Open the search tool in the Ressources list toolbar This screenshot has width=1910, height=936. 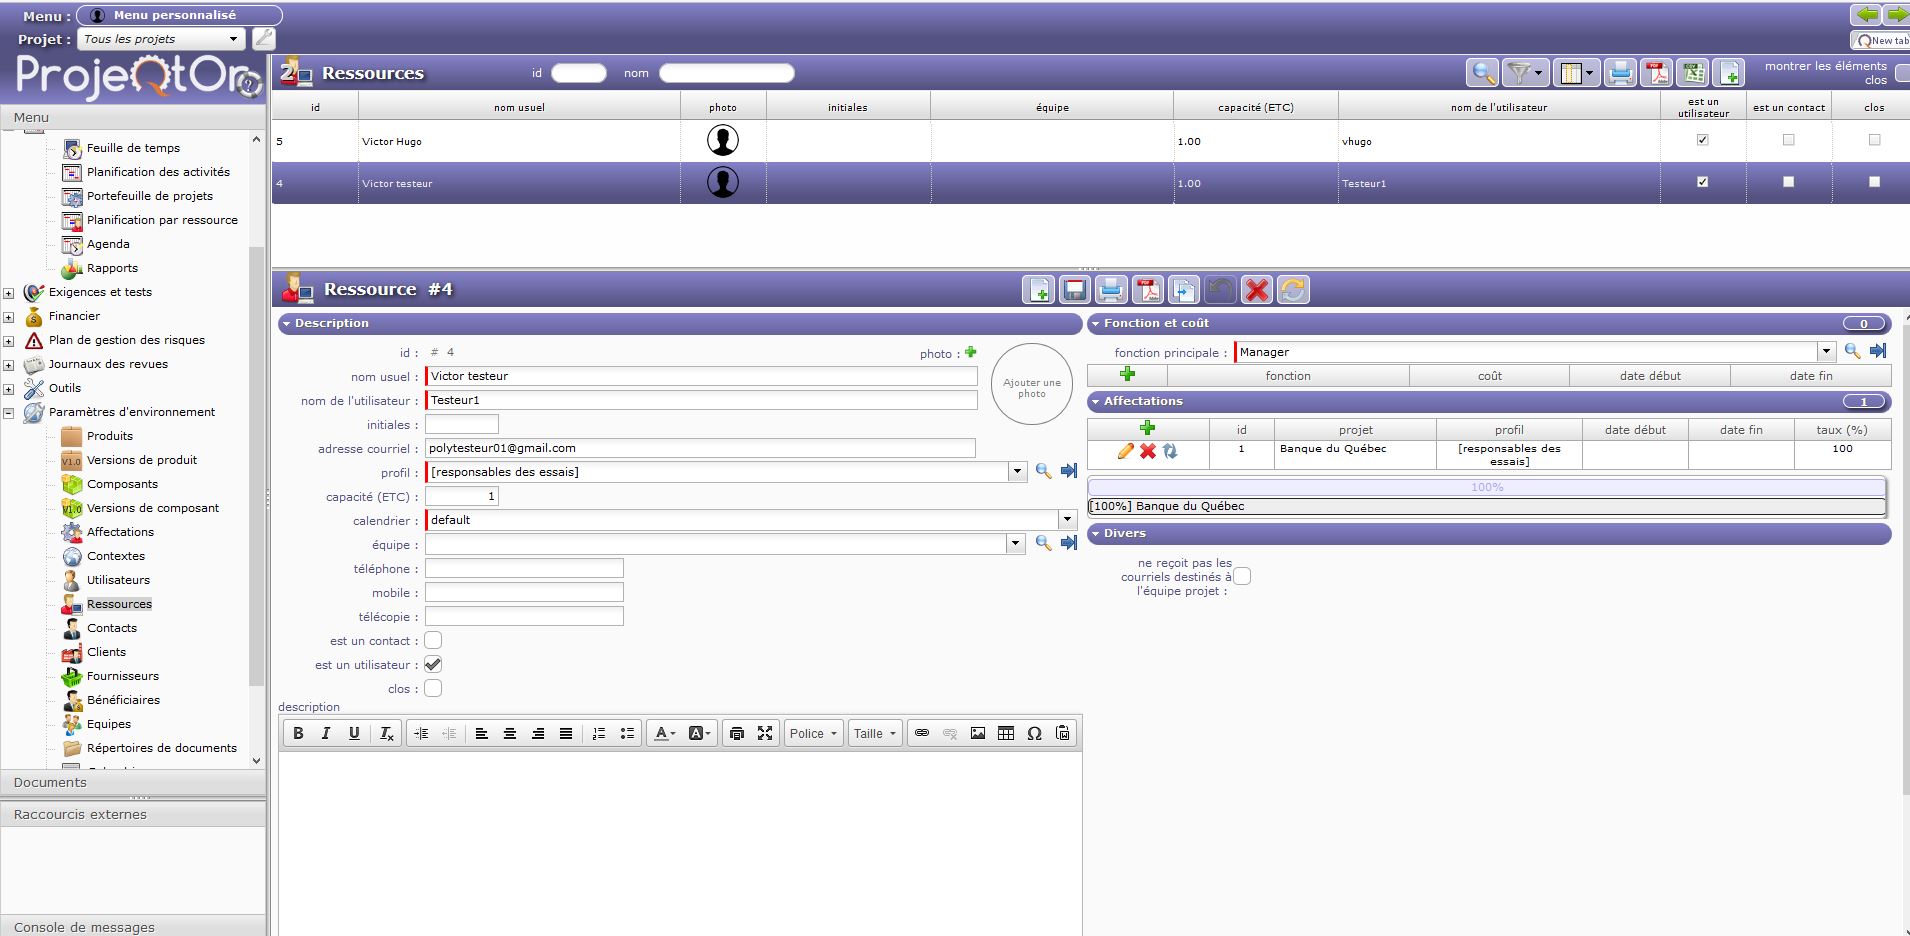tap(1482, 73)
